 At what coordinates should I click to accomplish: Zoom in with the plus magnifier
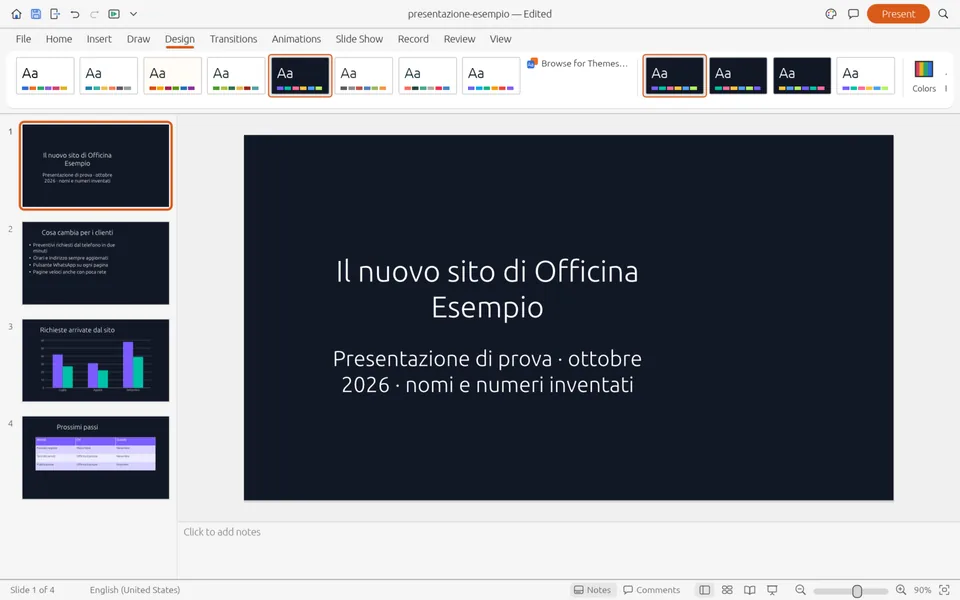[x=901, y=590]
